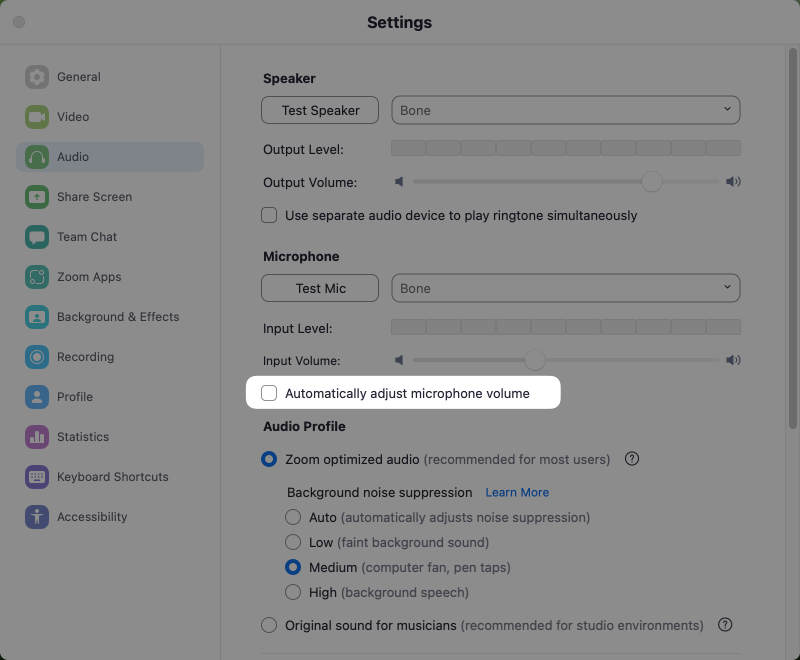Click the high volume icon for Input Volume

tap(733, 360)
